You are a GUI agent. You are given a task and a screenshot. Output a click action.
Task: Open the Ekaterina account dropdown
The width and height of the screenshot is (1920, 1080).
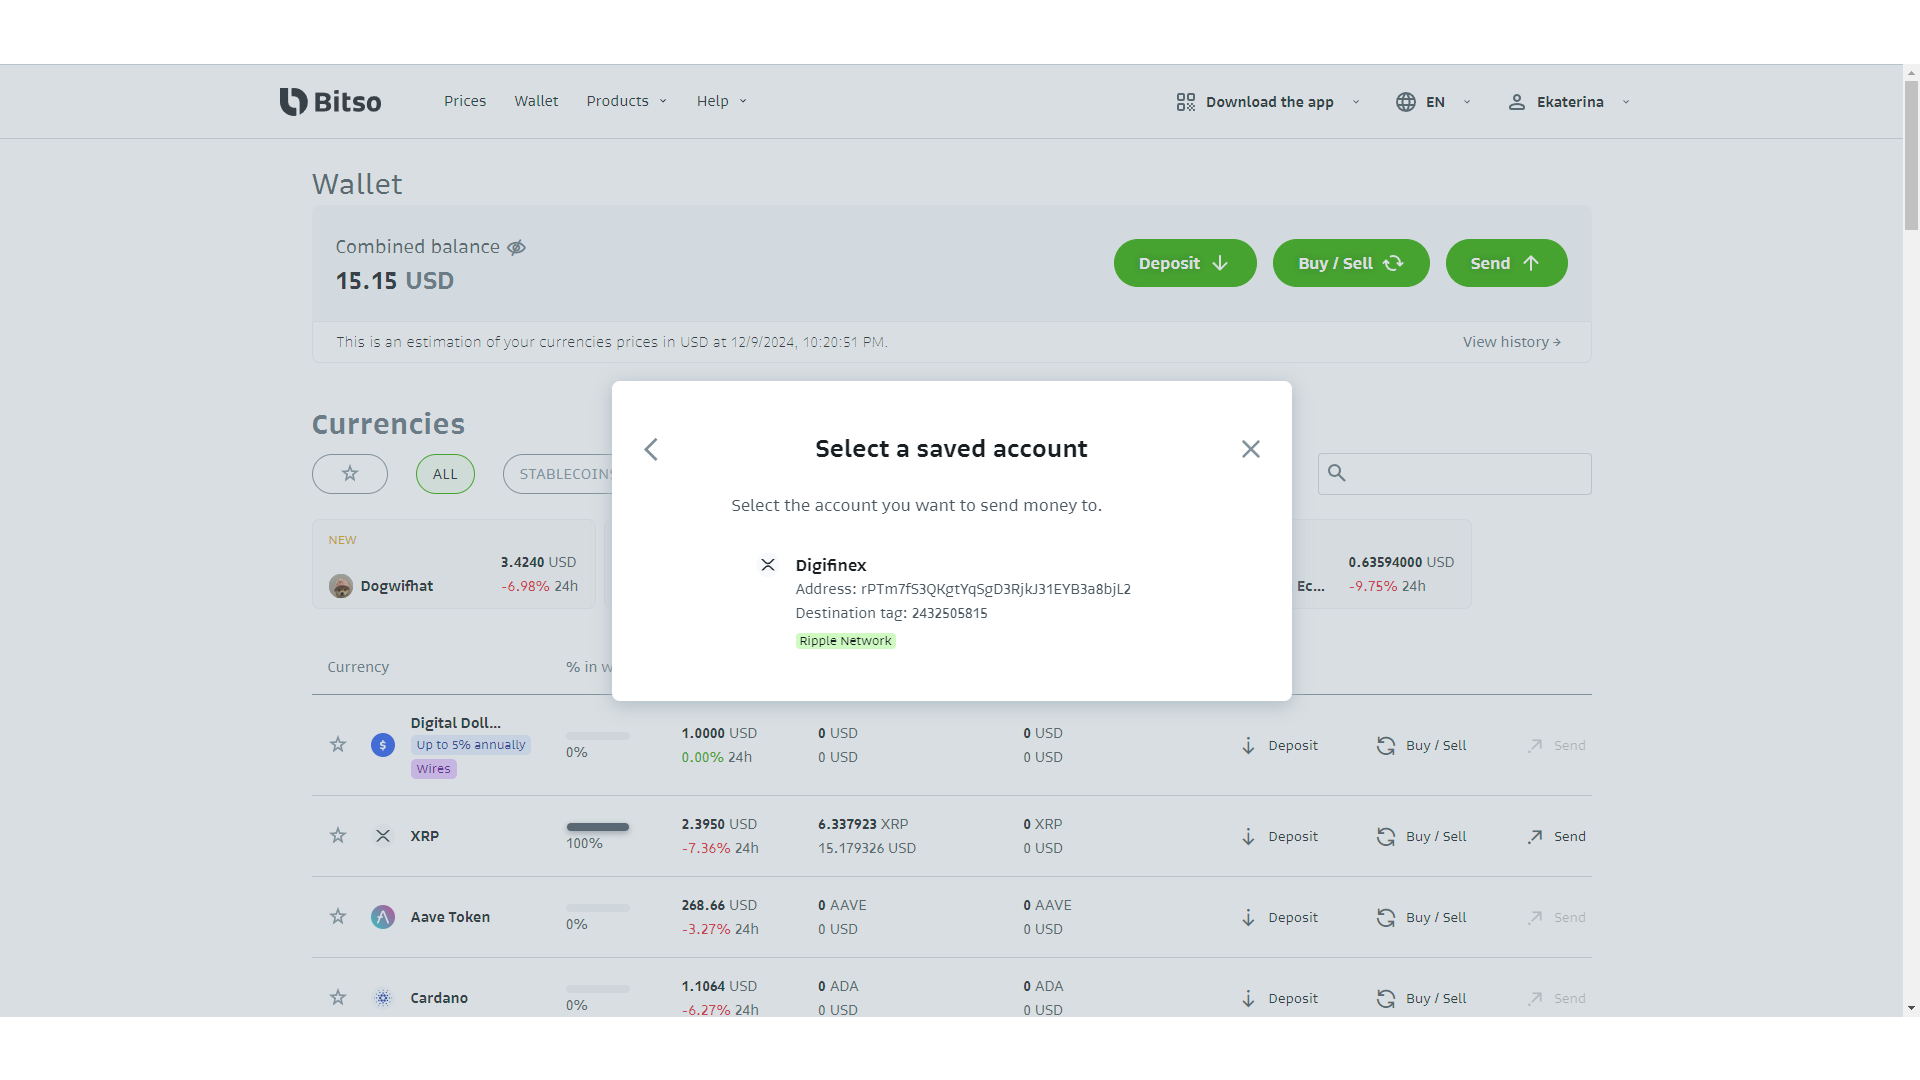point(1569,102)
